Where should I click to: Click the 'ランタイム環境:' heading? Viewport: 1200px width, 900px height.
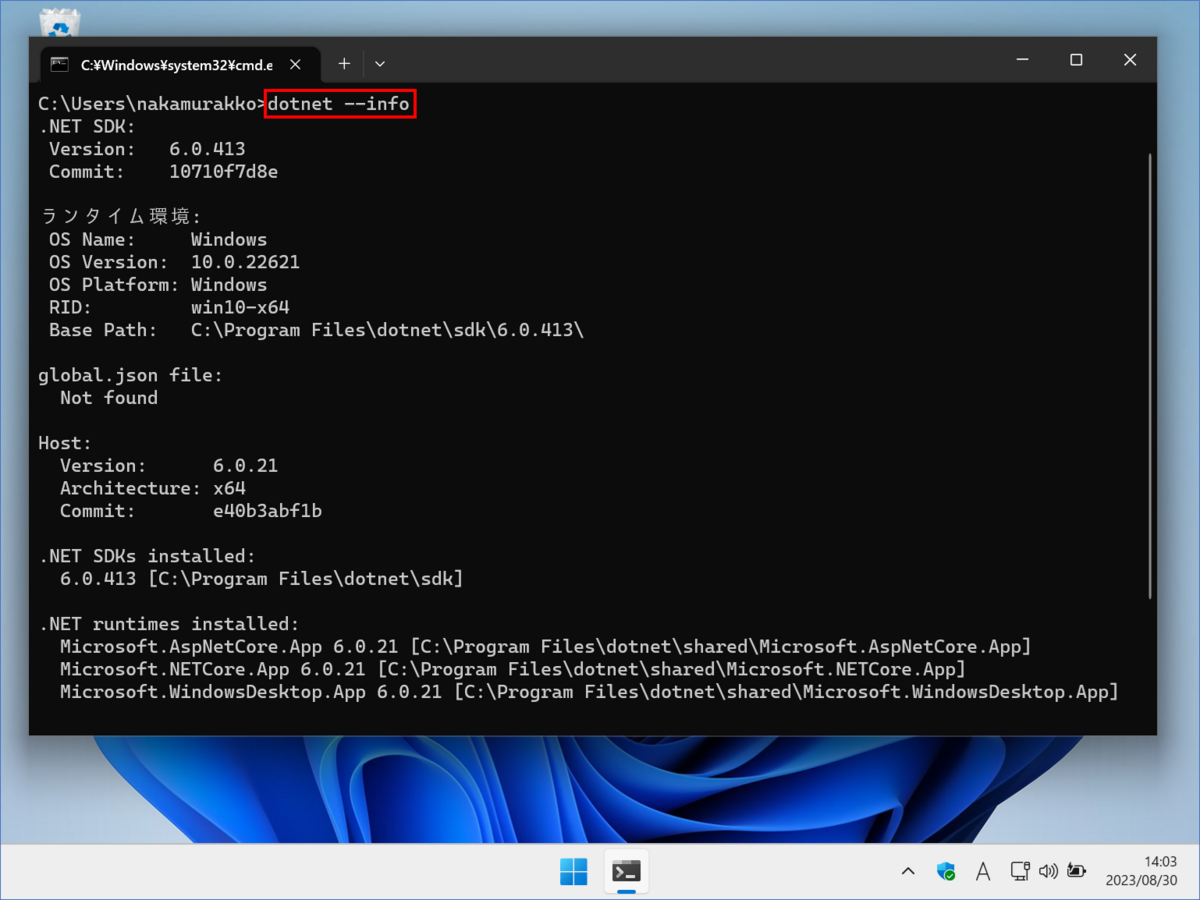(120, 217)
